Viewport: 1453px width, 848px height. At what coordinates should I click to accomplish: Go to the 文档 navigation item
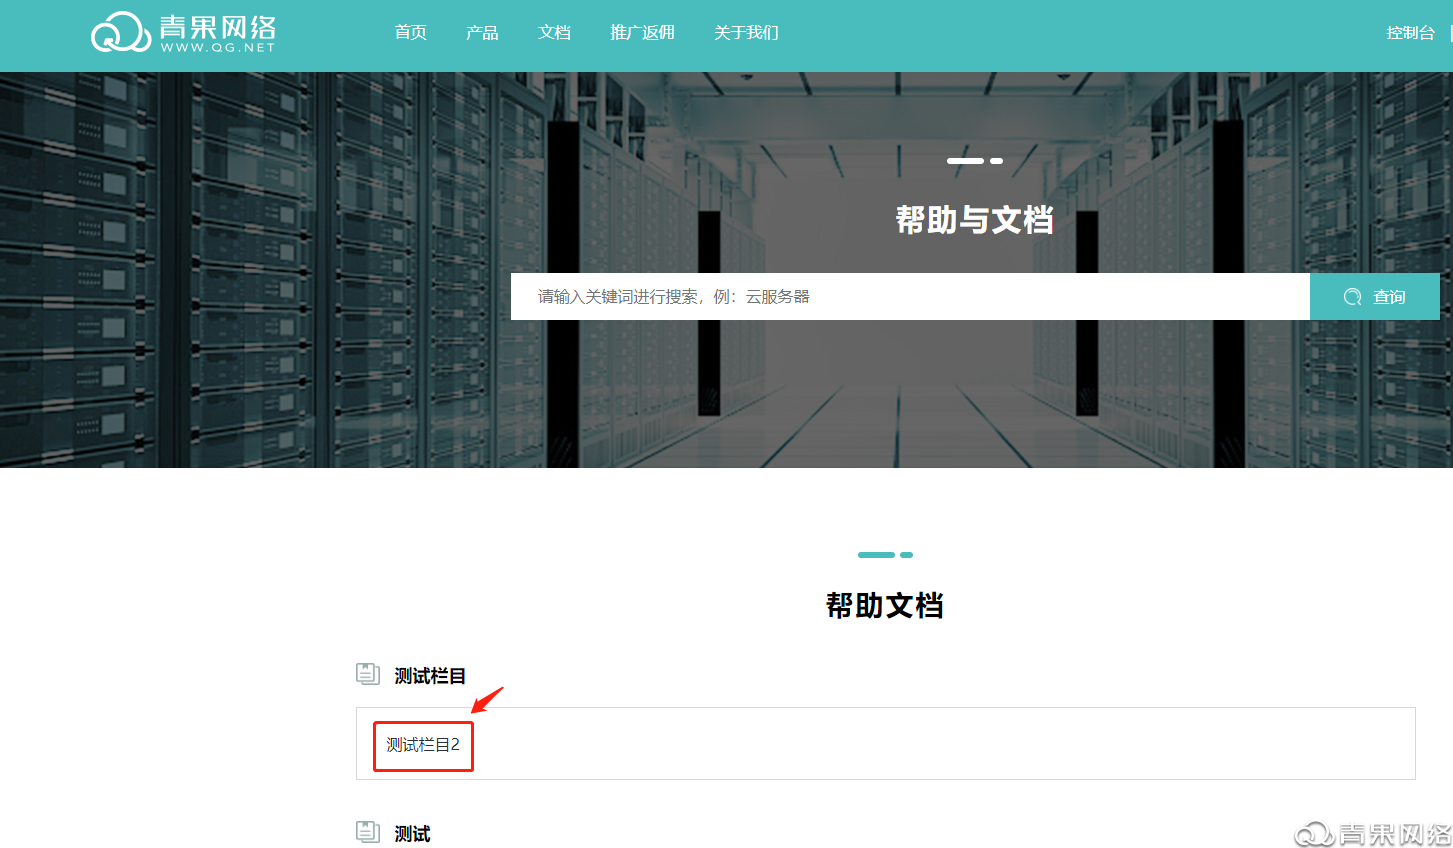coord(554,33)
